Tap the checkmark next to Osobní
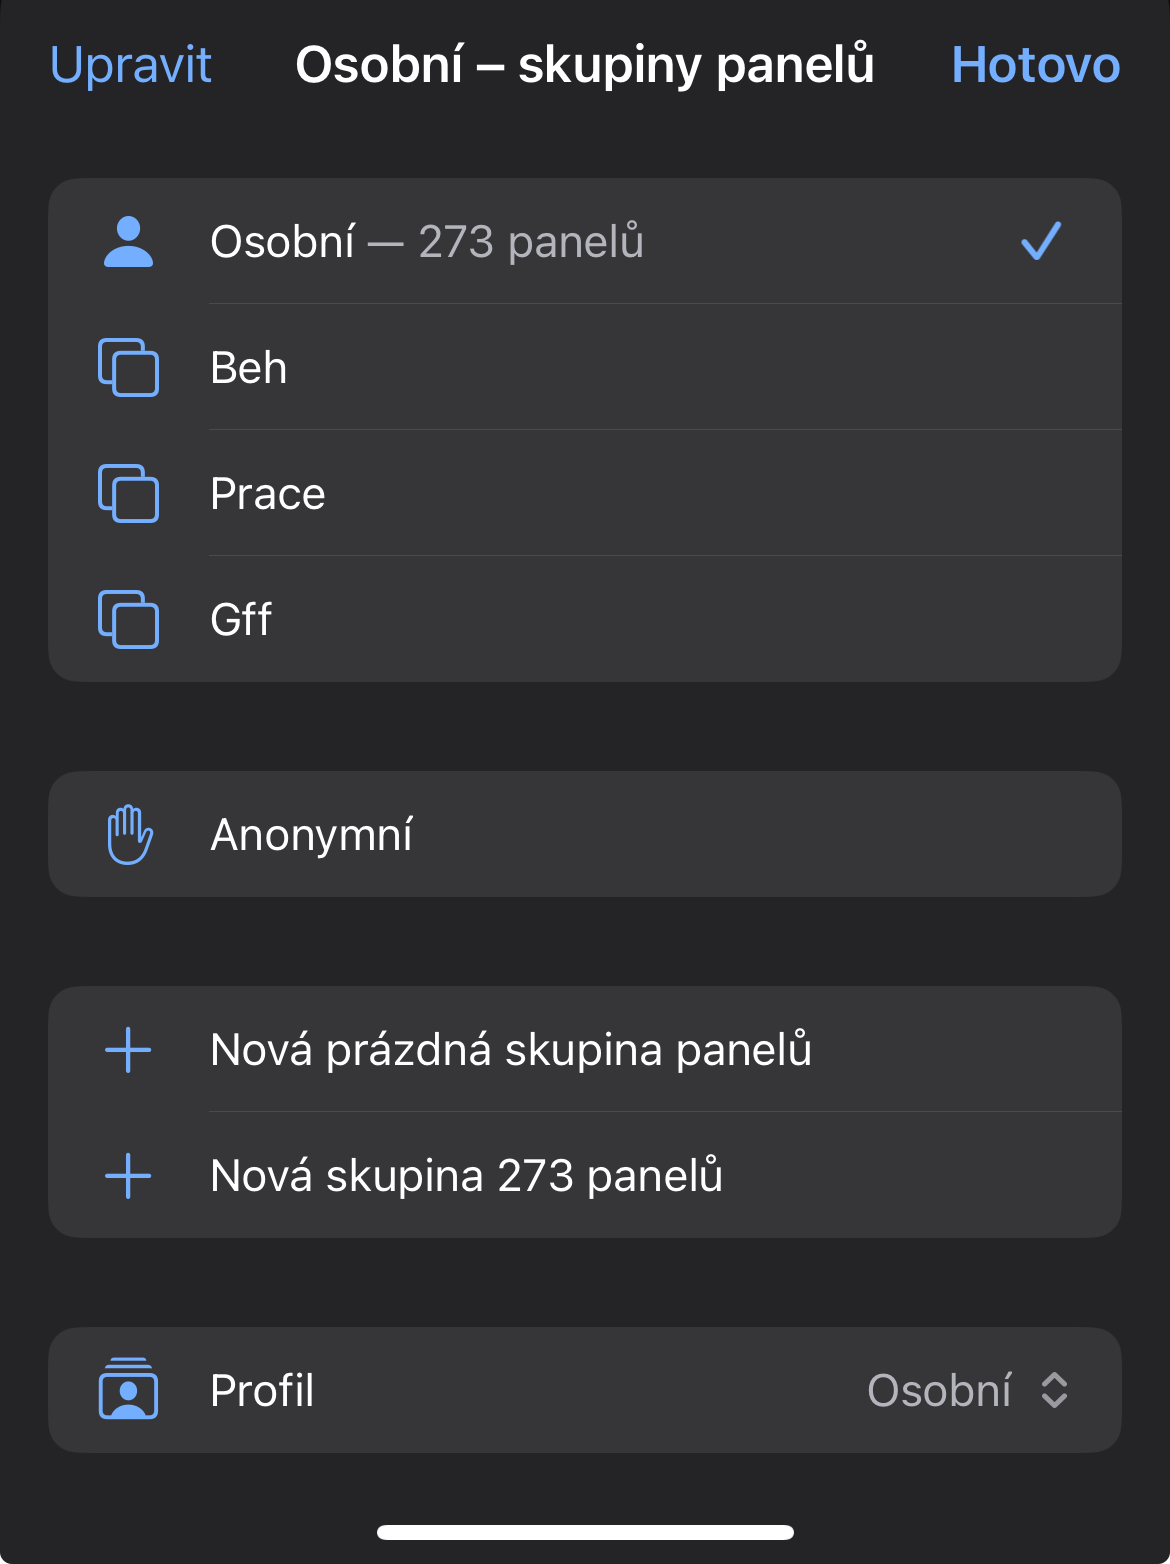 [x=1041, y=242]
